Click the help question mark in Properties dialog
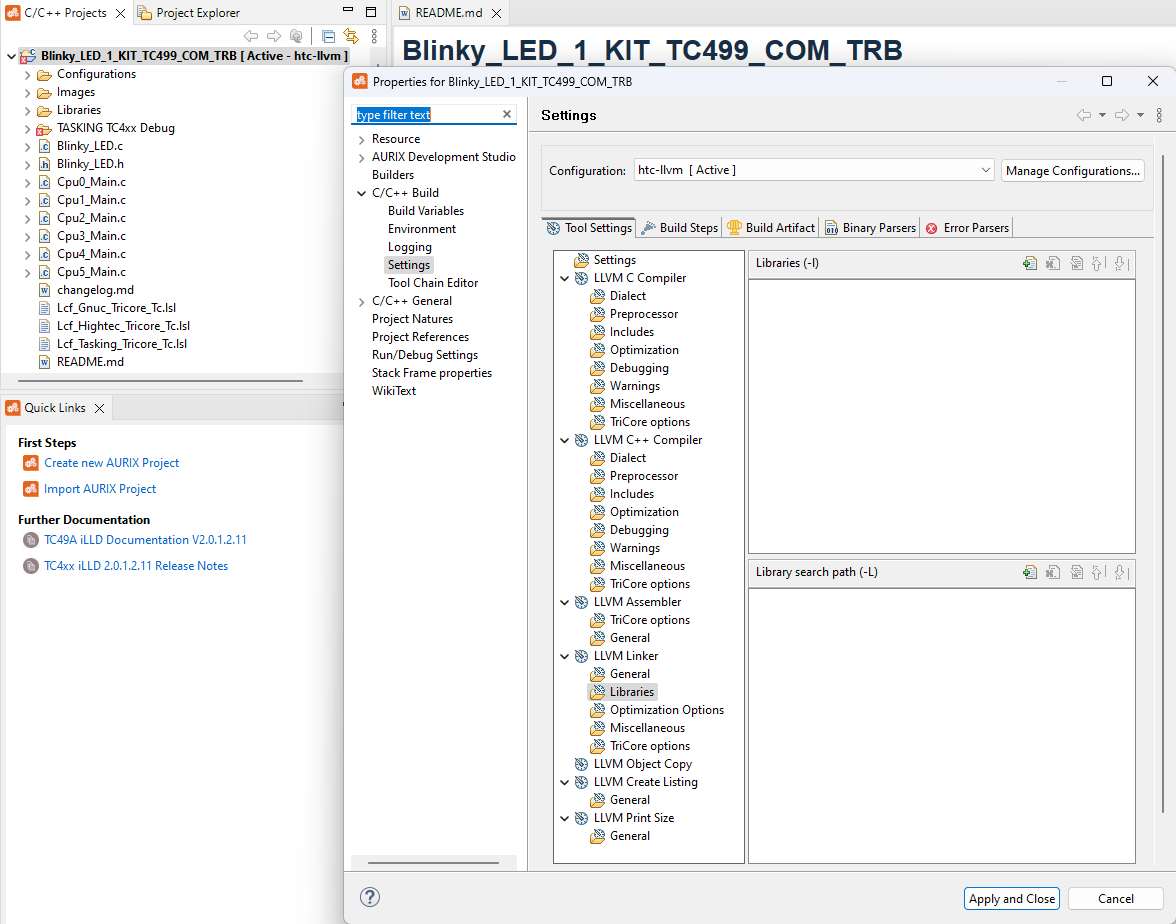The width and height of the screenshot is (1176, 924). pos(370,898)
